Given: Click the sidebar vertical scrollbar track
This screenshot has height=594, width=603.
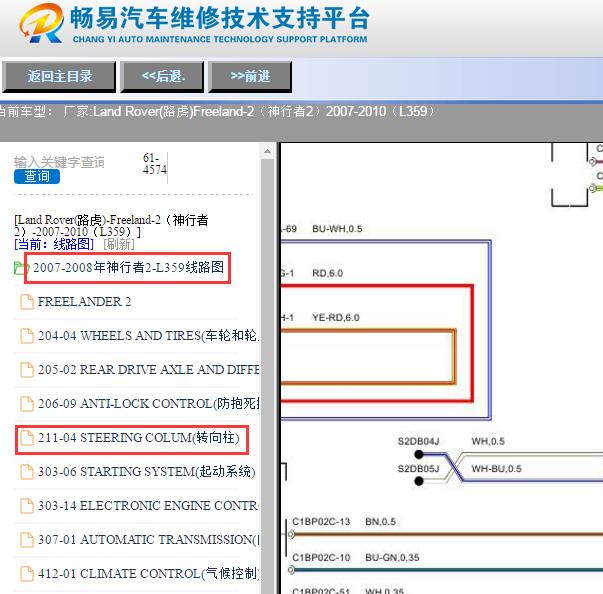Looking at the screenshot, I should (267, 376).
